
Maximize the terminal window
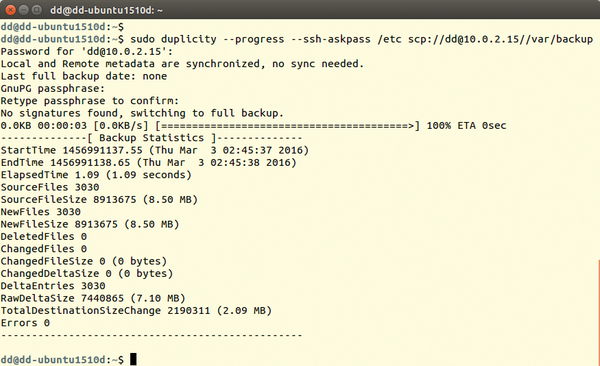click(x=37, y=10)
